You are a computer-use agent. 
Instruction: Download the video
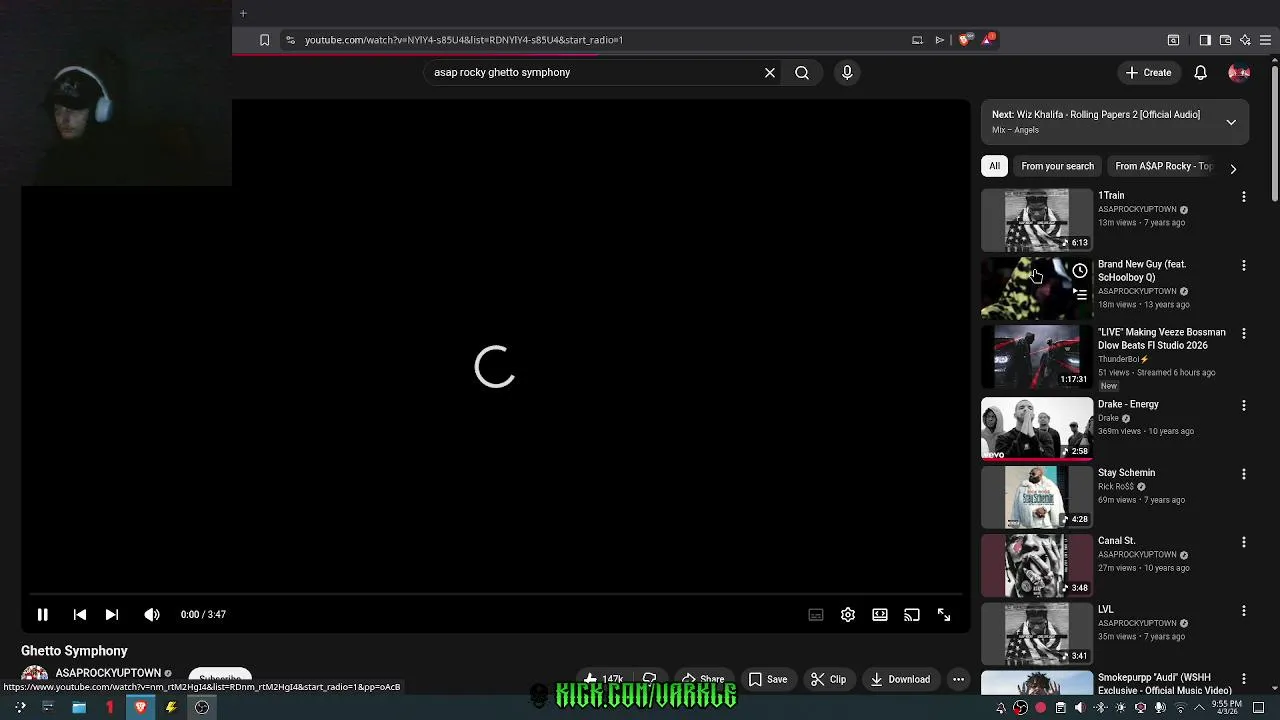coord(900,680)
